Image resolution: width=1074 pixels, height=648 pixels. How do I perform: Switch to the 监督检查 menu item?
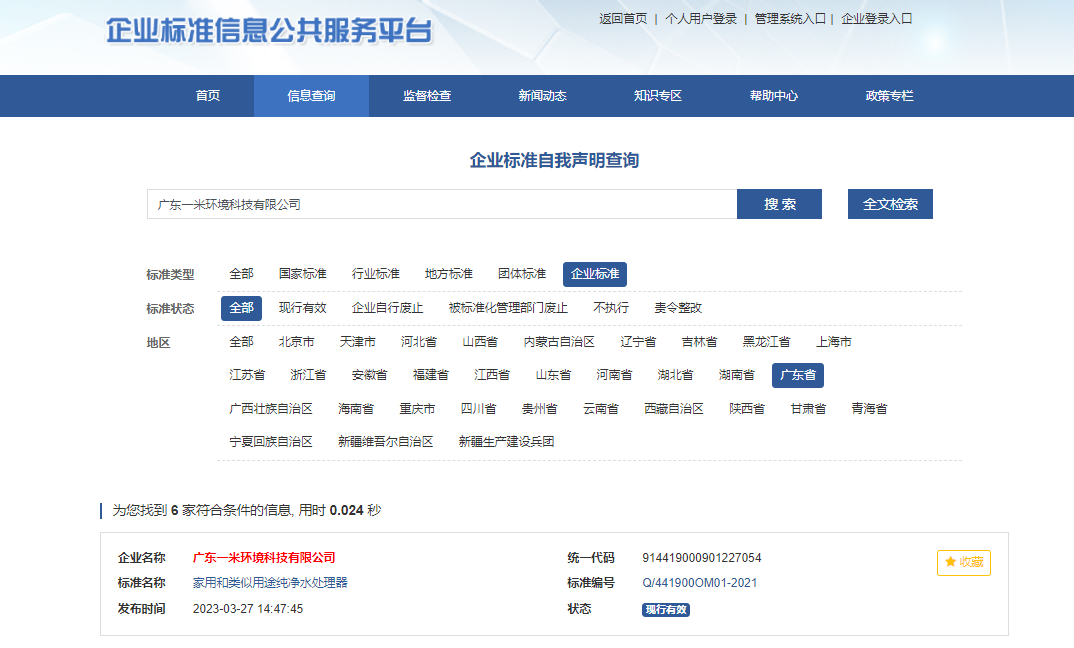427,96
